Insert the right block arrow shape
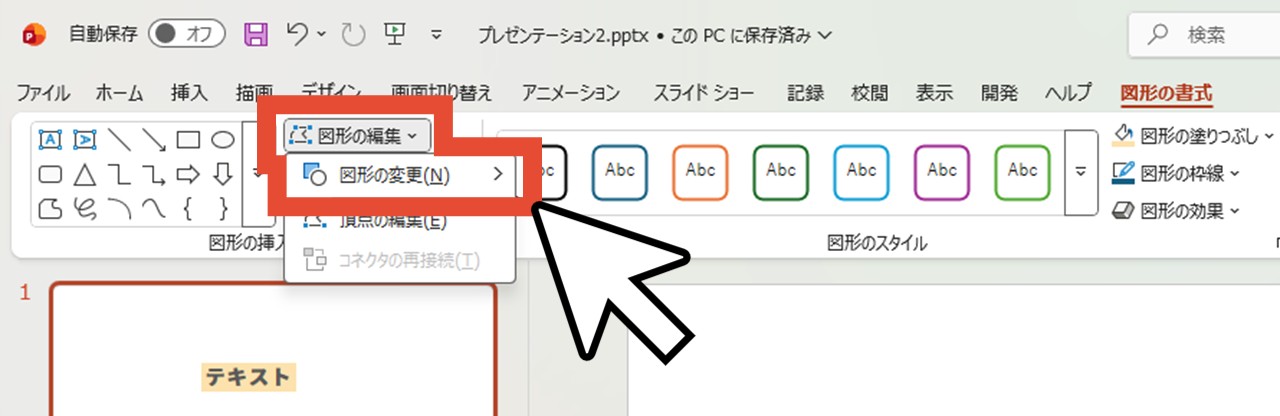The width and height of the screenshot is (1280, 416). (x=189, y=175)
